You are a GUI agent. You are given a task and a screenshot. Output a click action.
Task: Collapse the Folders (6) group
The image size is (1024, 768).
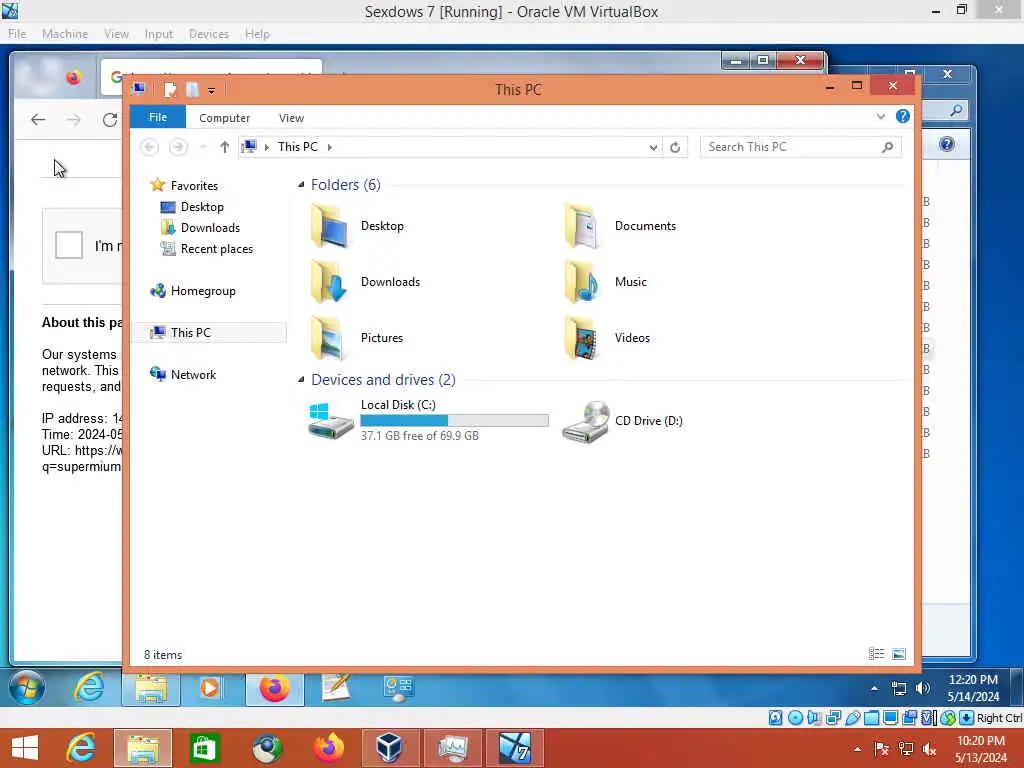point(301,185)
